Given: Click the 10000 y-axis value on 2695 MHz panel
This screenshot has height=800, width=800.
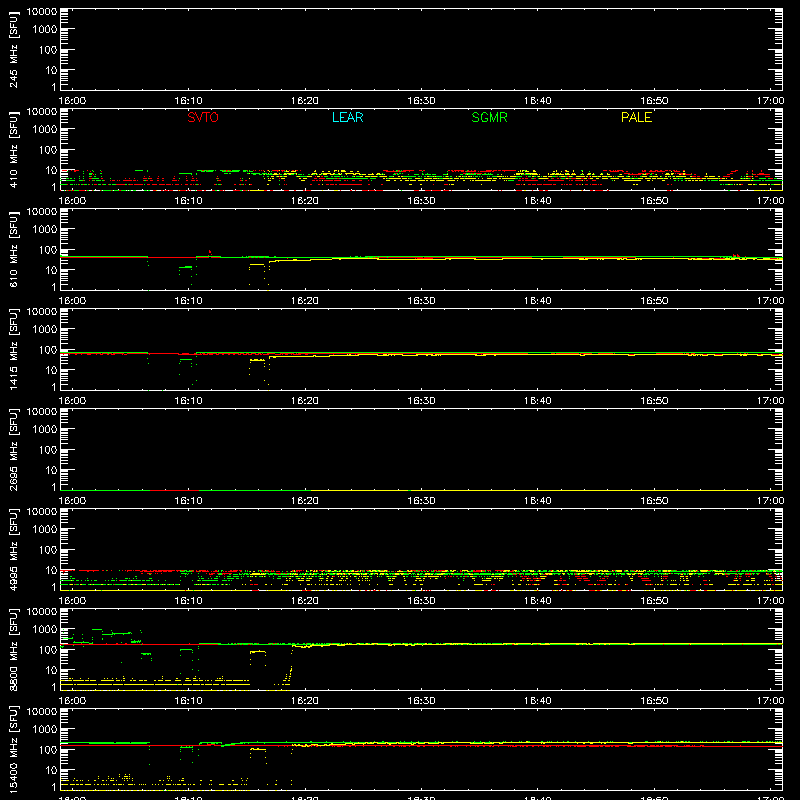Looking at the screenshot, I should [42, 412].
